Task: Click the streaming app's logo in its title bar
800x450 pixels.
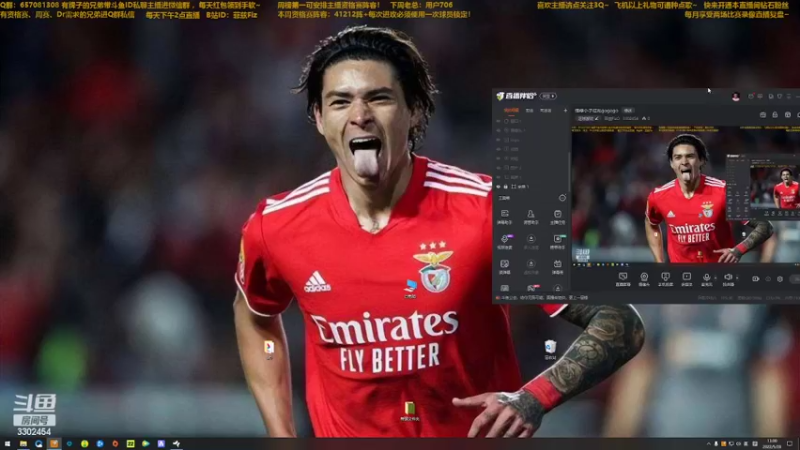Action: click(x=516, y=96)
